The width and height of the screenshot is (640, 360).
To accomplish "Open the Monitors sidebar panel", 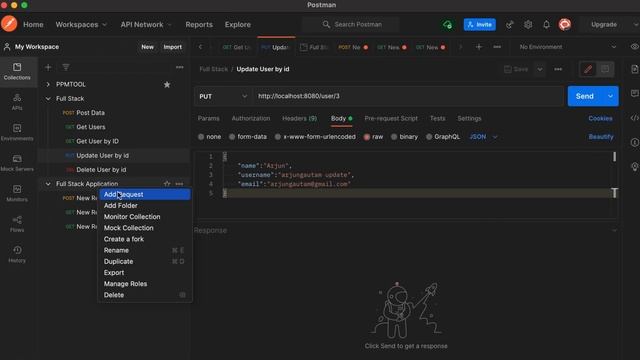I will pyautogui.click(x=17, y=193).
